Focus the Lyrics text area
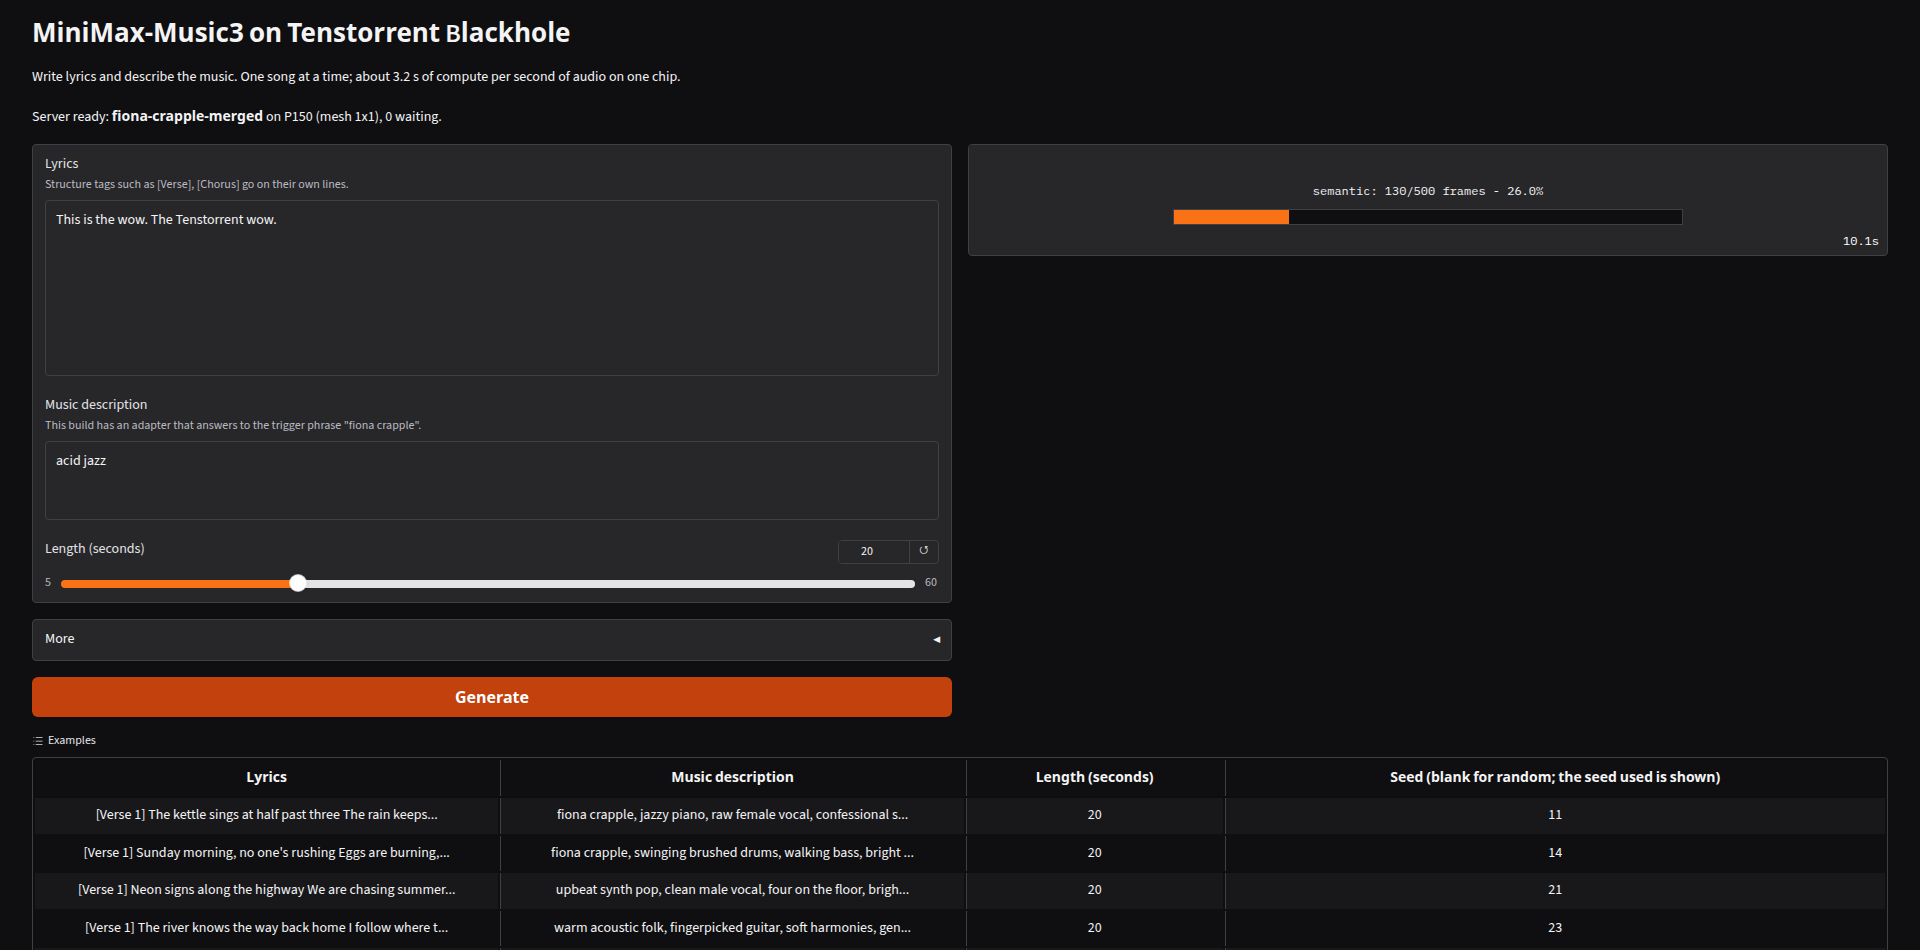 click(x=492, y=288)
